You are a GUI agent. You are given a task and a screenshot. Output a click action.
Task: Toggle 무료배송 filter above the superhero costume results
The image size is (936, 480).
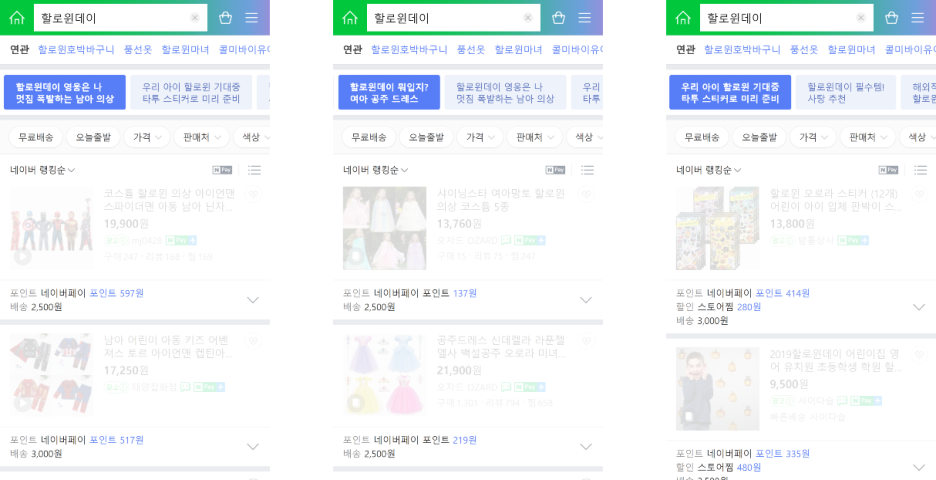[x=35, y=137]
